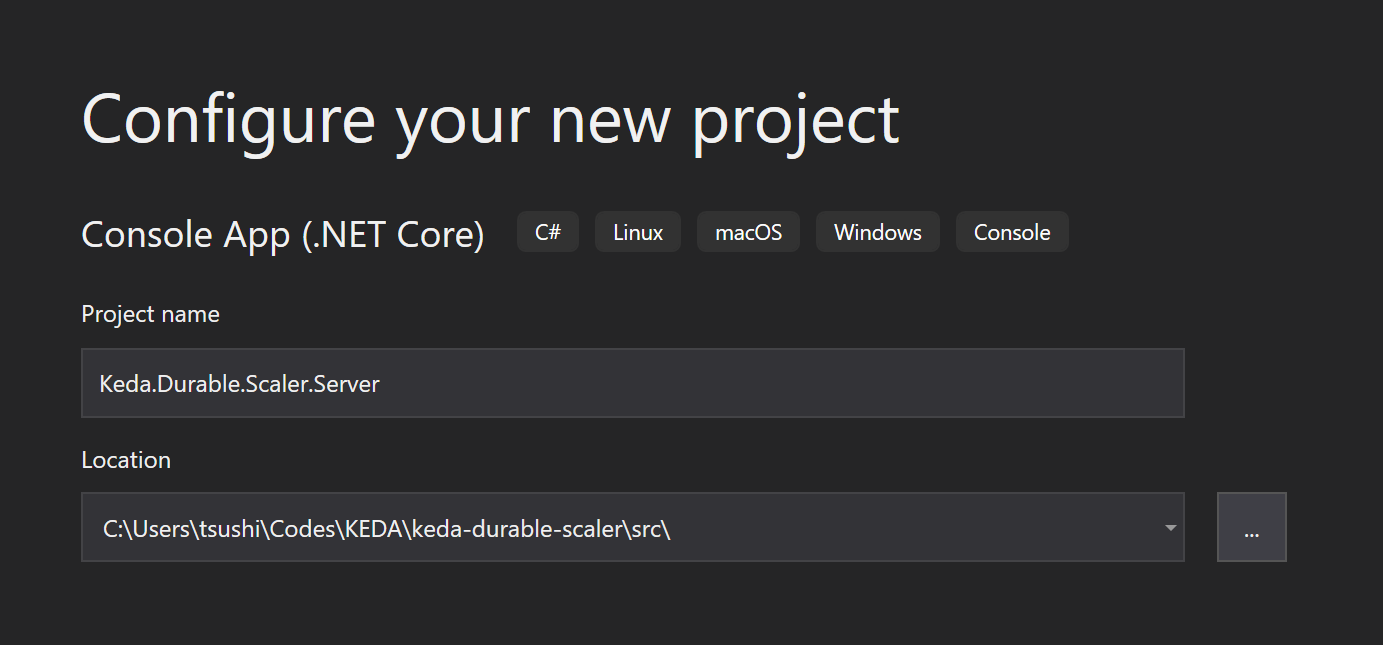Click the C# language tag
The width and height of the screenshot is (1383, 645).
click(548, 232)
